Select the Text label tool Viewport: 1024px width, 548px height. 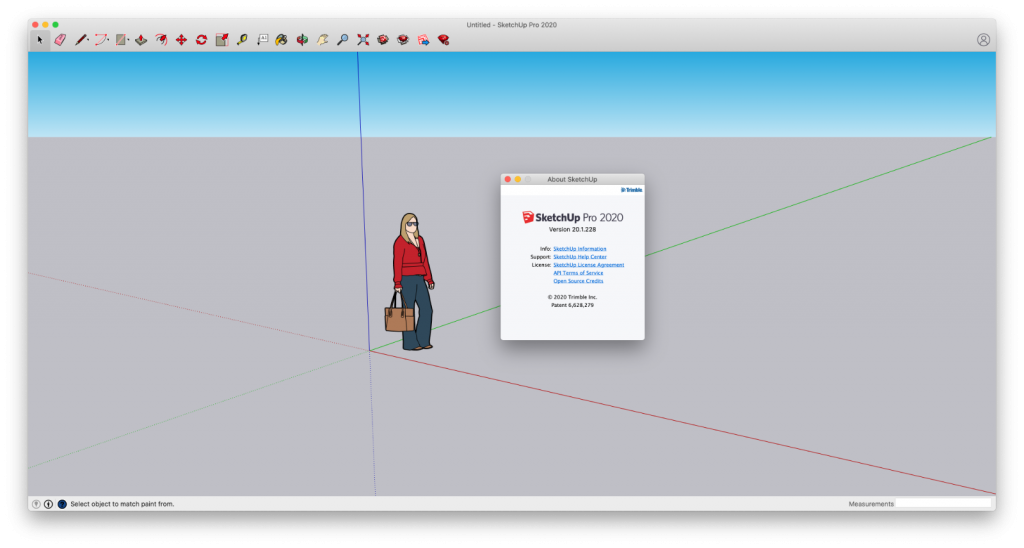[x=262, y=40]
